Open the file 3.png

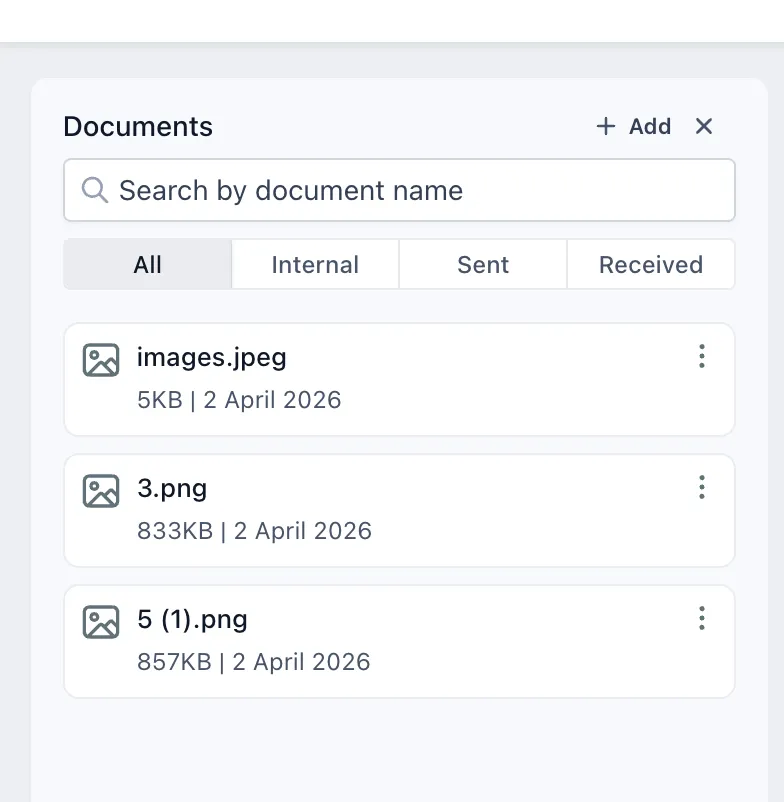pyautogui.click(x=171, y=488)
